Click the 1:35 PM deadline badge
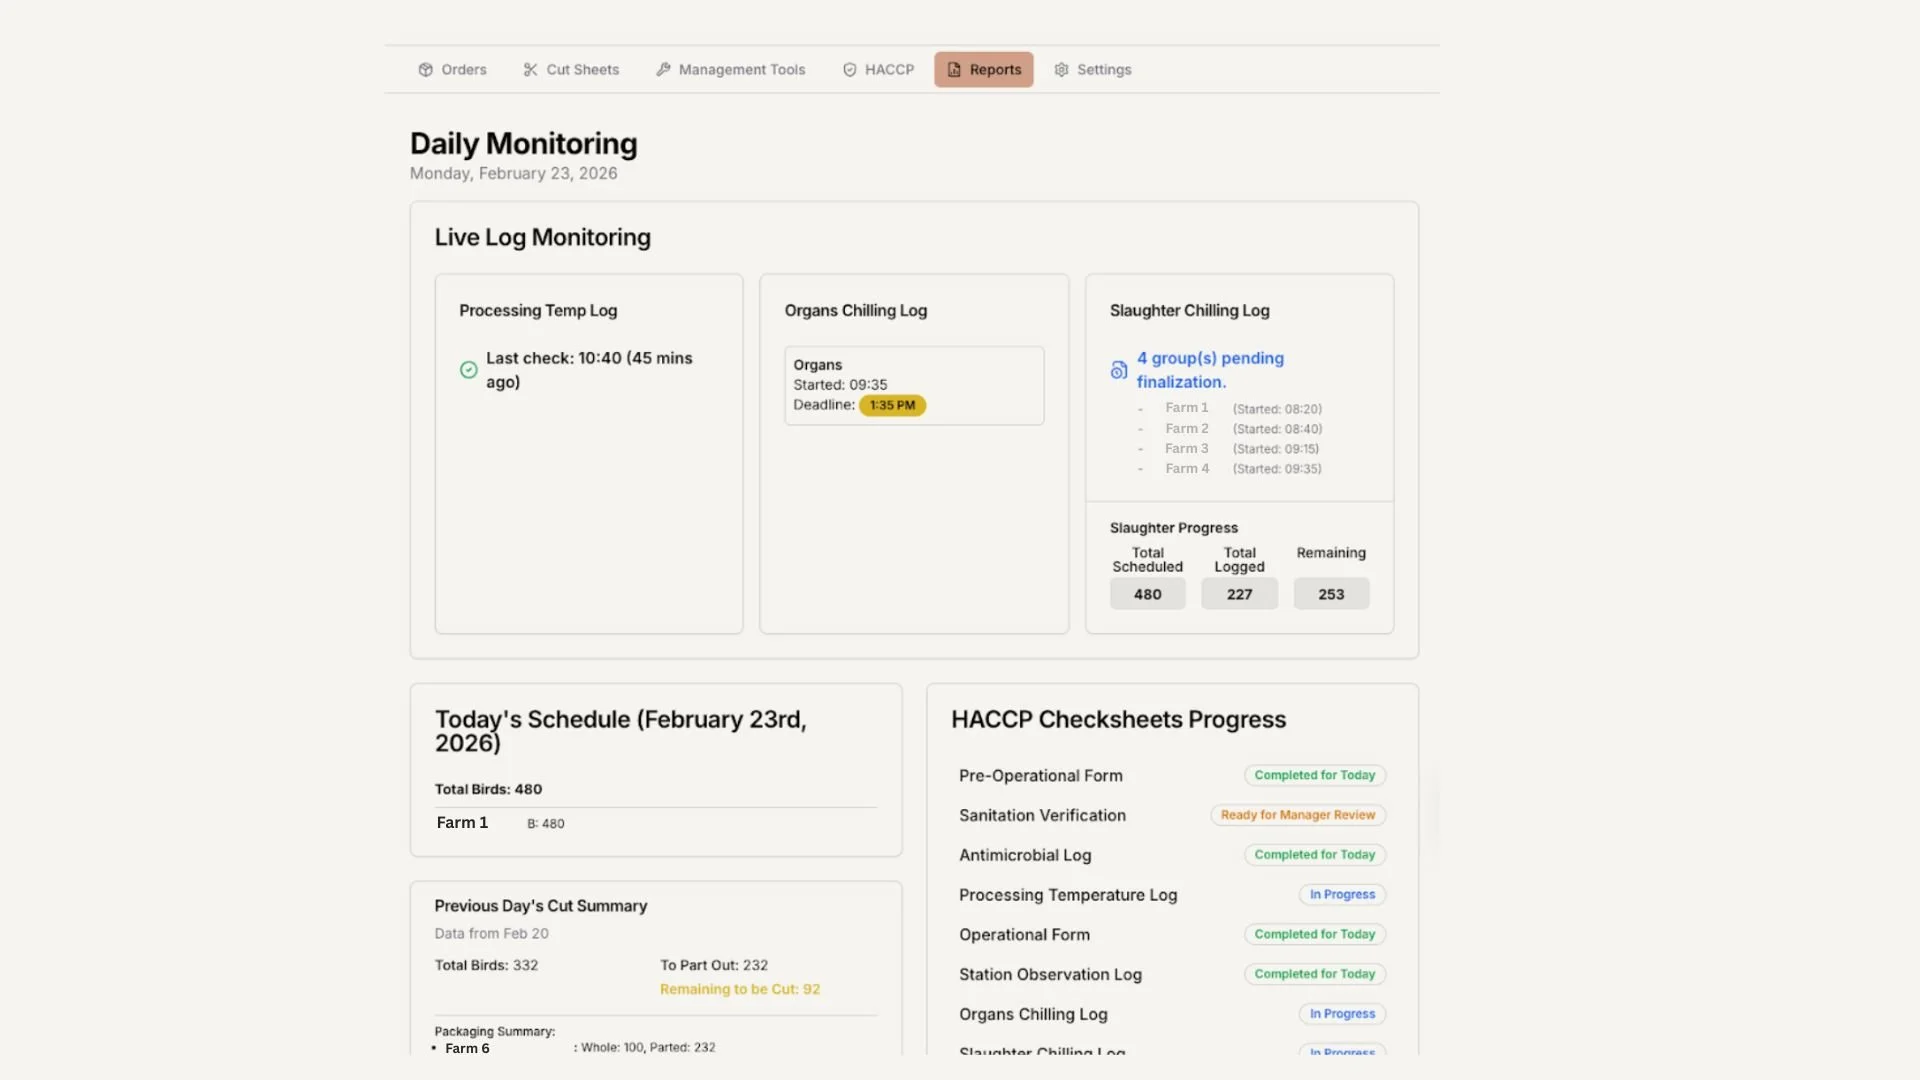Image resolution: width=1920 pixels, height=1080 pixels. point(892,406)
